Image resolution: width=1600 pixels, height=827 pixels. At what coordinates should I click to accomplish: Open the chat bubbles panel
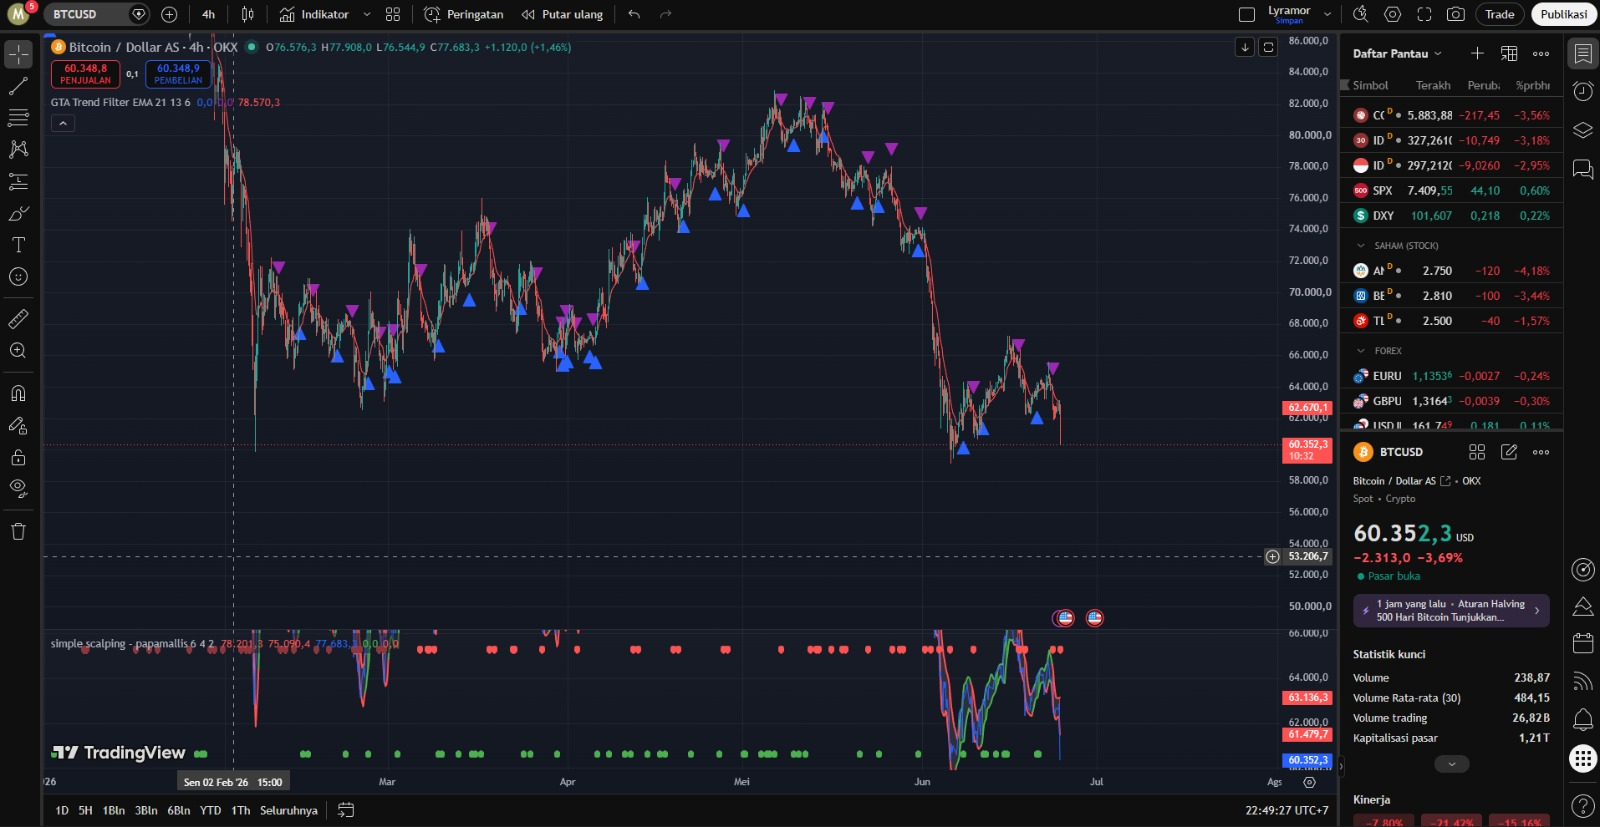pyautogui.click(x=1583, y=169)
